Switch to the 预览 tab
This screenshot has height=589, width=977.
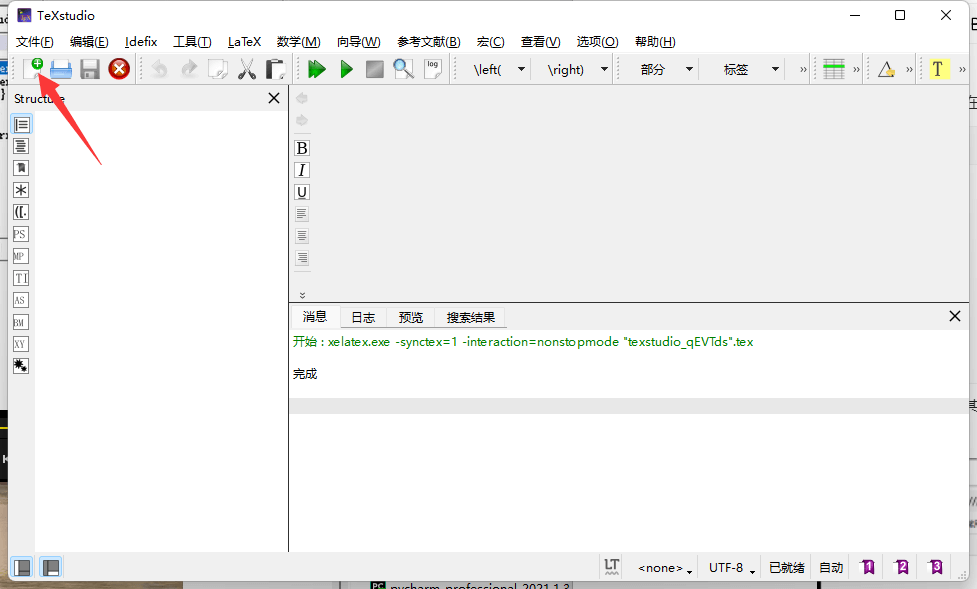coord(411,317)
